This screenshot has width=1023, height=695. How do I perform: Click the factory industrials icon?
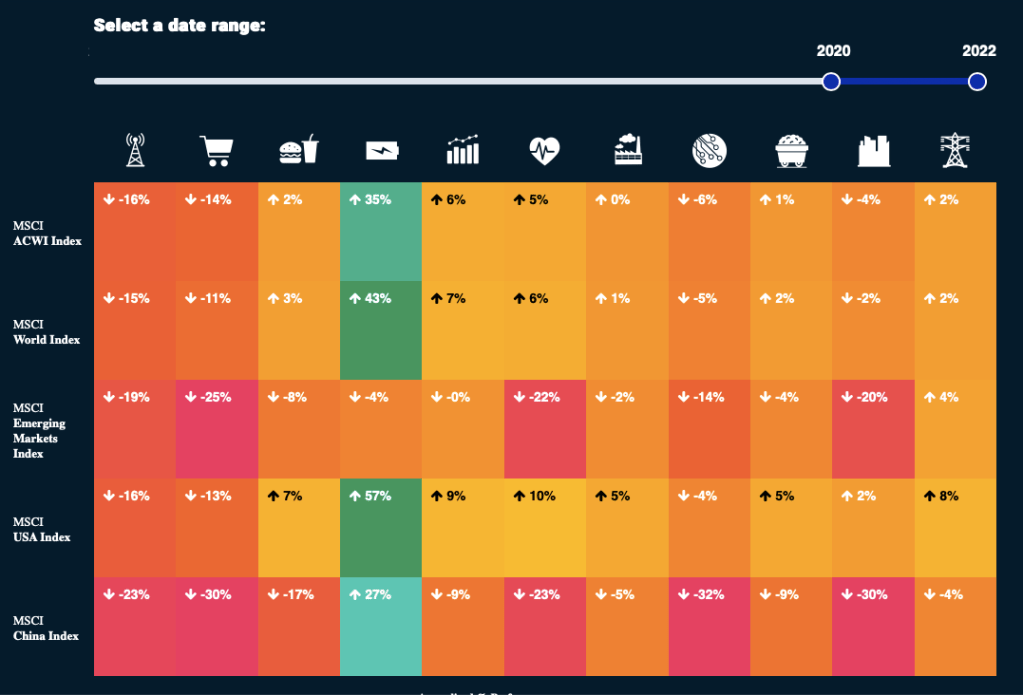pos(627,151)
